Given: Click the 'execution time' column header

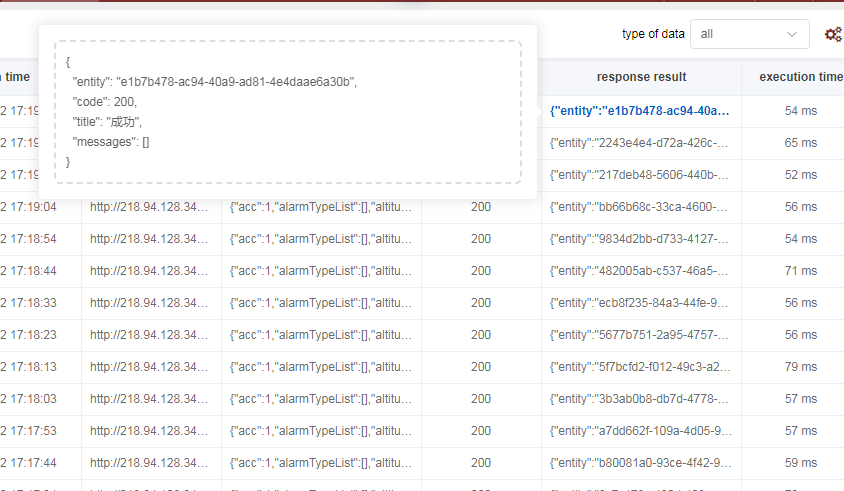Looking at the screenshot, I should pyautogui.click(x=800, y=77).
